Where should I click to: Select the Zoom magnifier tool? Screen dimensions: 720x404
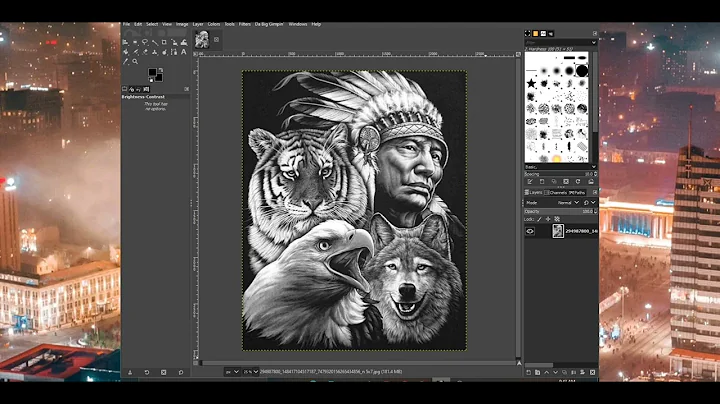[x=135, y=62]
